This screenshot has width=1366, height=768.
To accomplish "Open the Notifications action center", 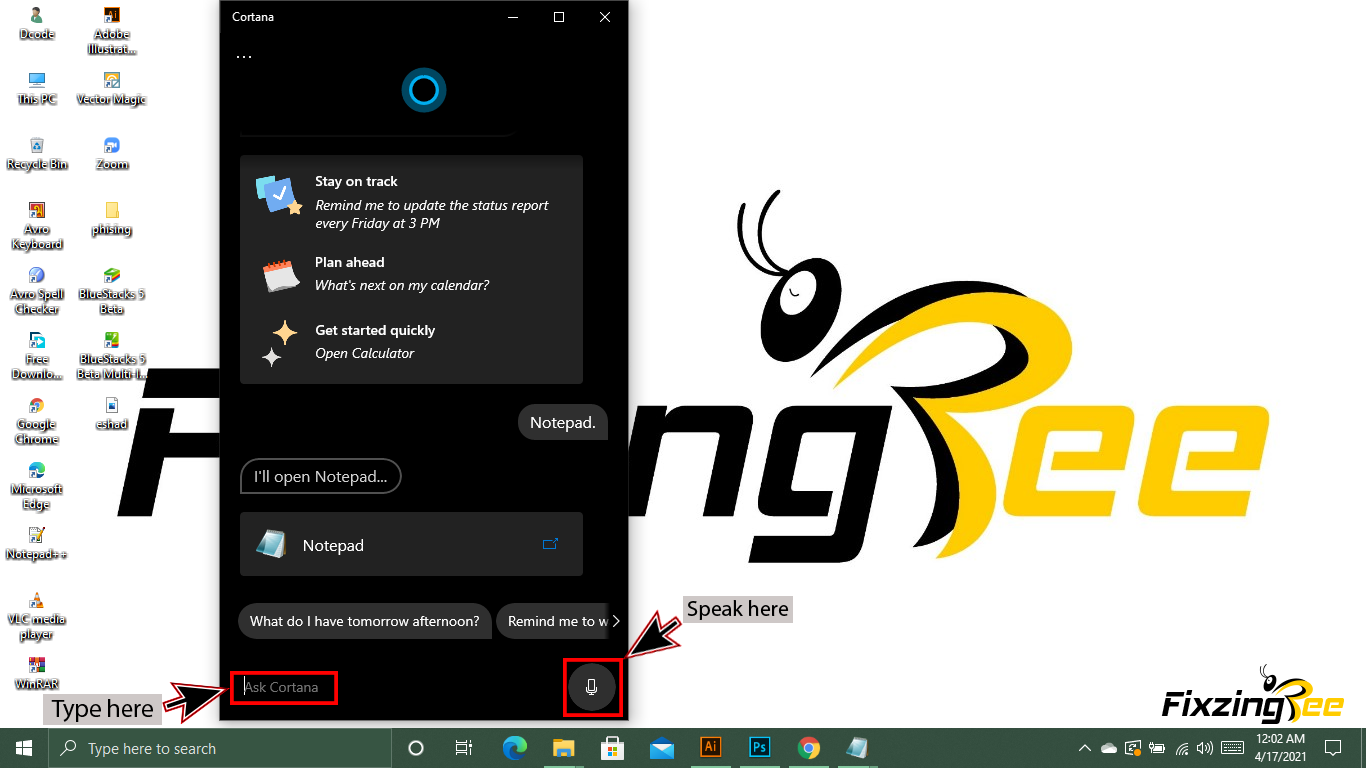I will [x=1332, y=748].
